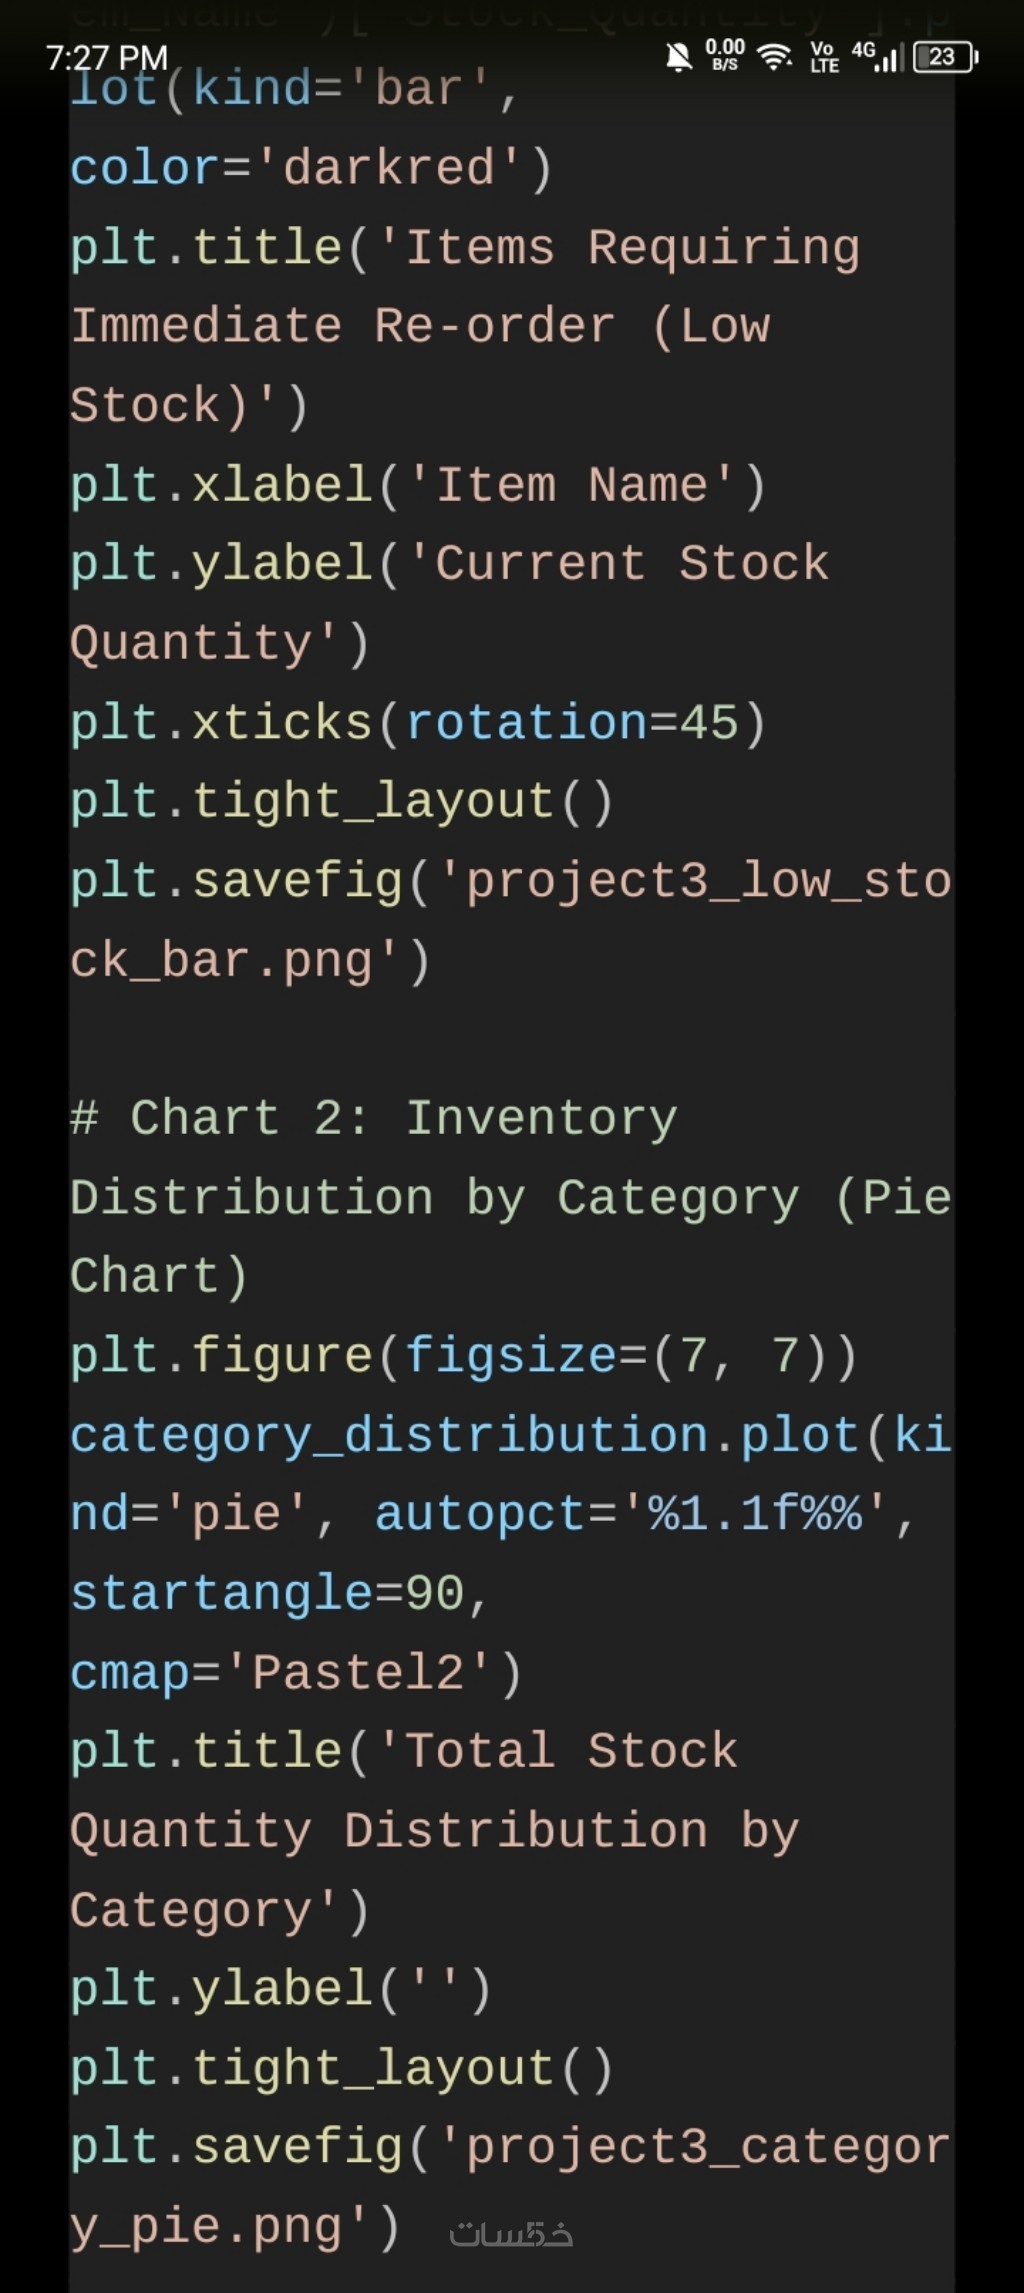Tap the battery level indicator showing 23
The height and width of the screenshot is (2293, 1024).
pyautogui.click(x=944, y=57)
